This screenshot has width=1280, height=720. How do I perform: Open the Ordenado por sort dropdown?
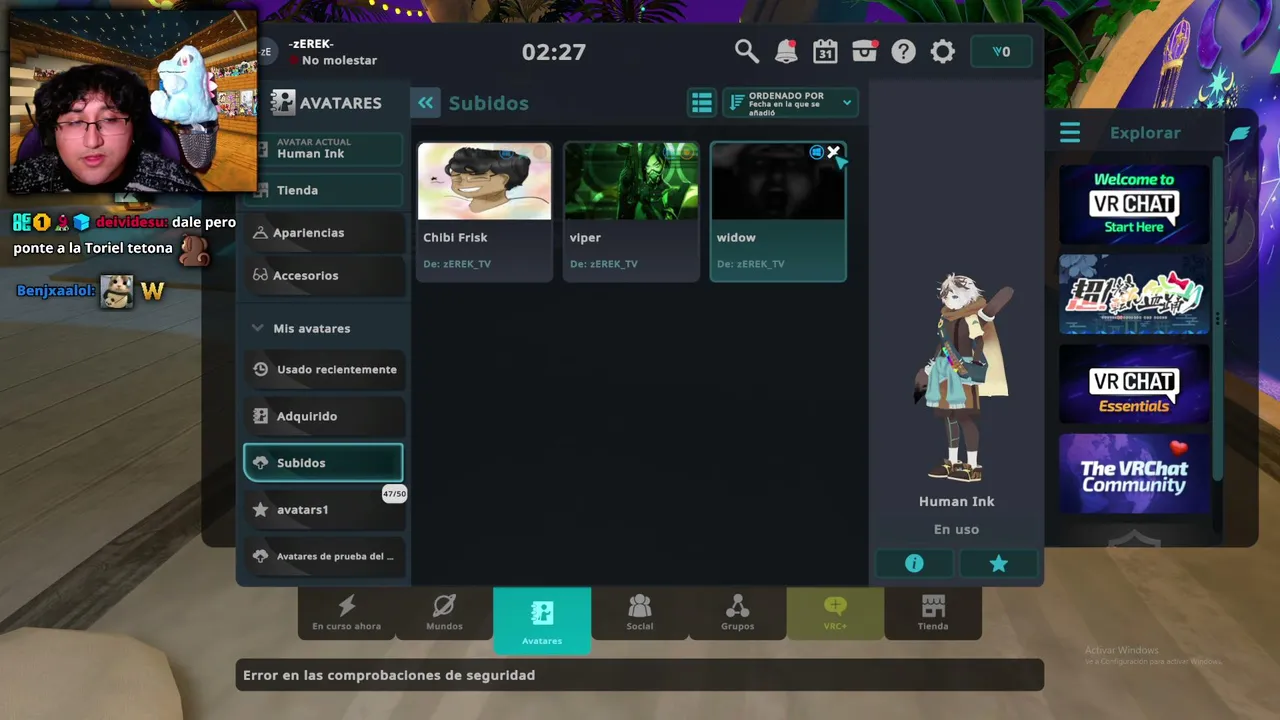(x=790, y=102)
